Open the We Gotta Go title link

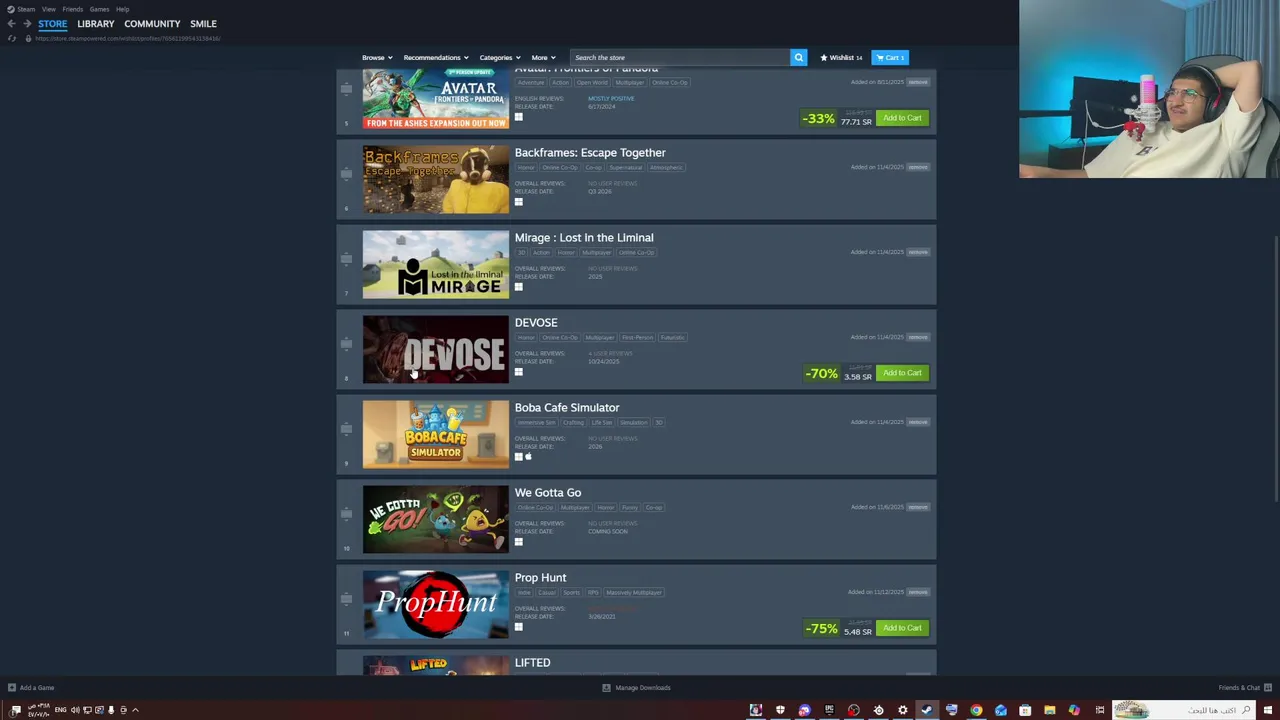point(548,493)
